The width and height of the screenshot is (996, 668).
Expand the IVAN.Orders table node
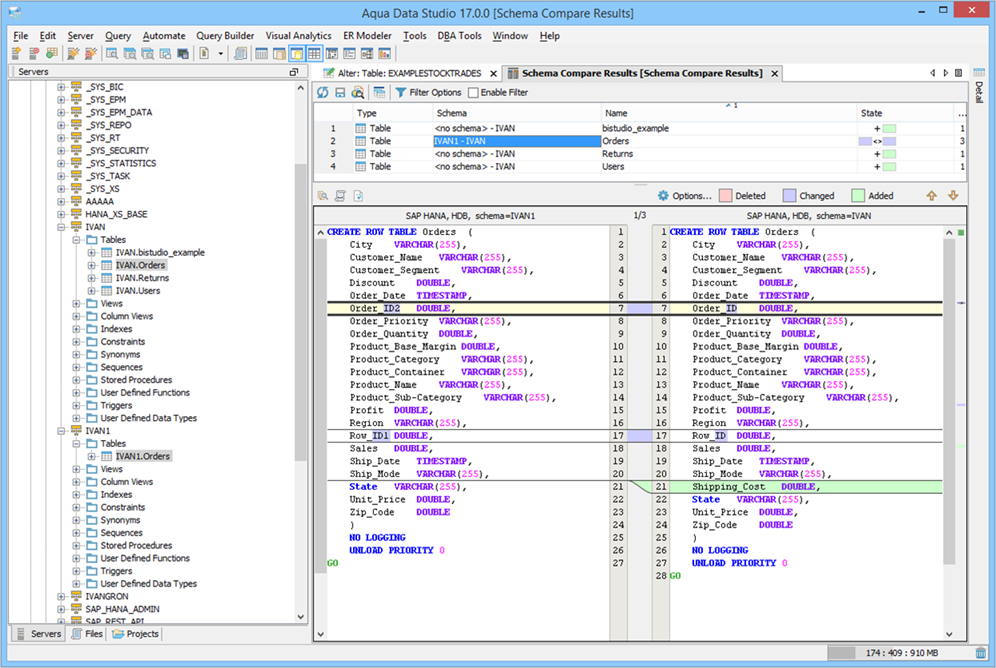click(91, 265)
